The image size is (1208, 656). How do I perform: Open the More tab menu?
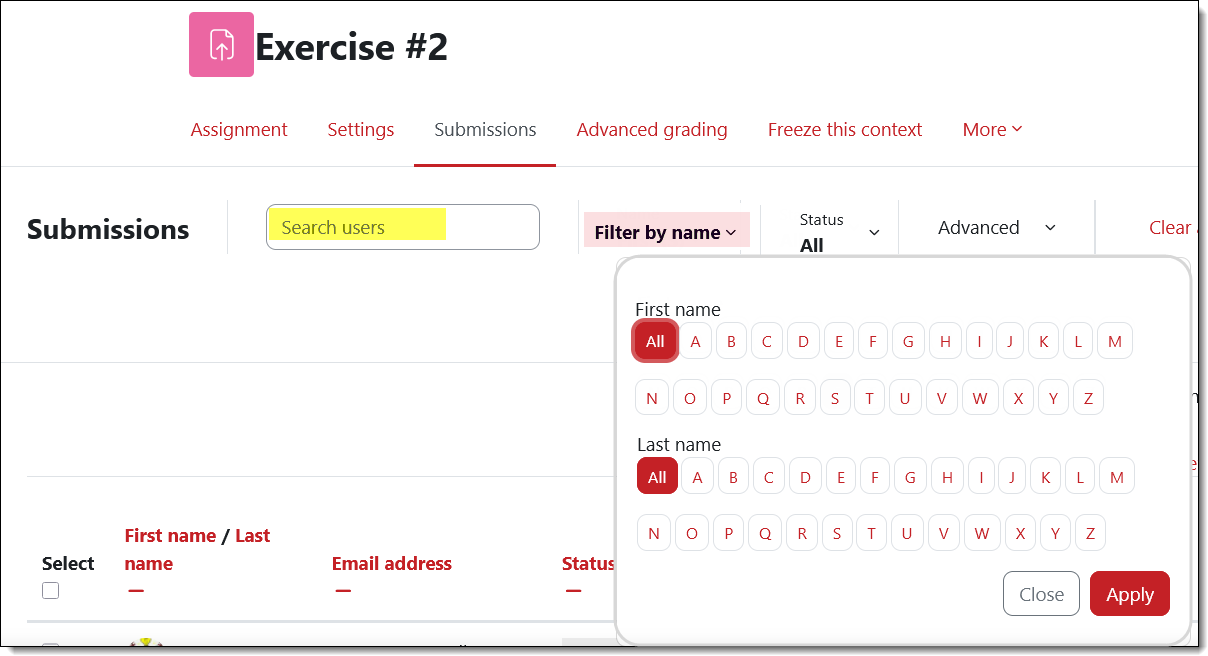(x=992, y=130)
